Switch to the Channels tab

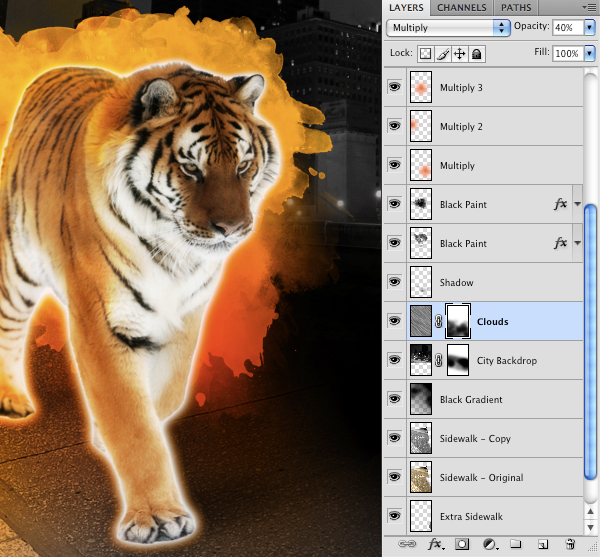click(x=461, y=8)
